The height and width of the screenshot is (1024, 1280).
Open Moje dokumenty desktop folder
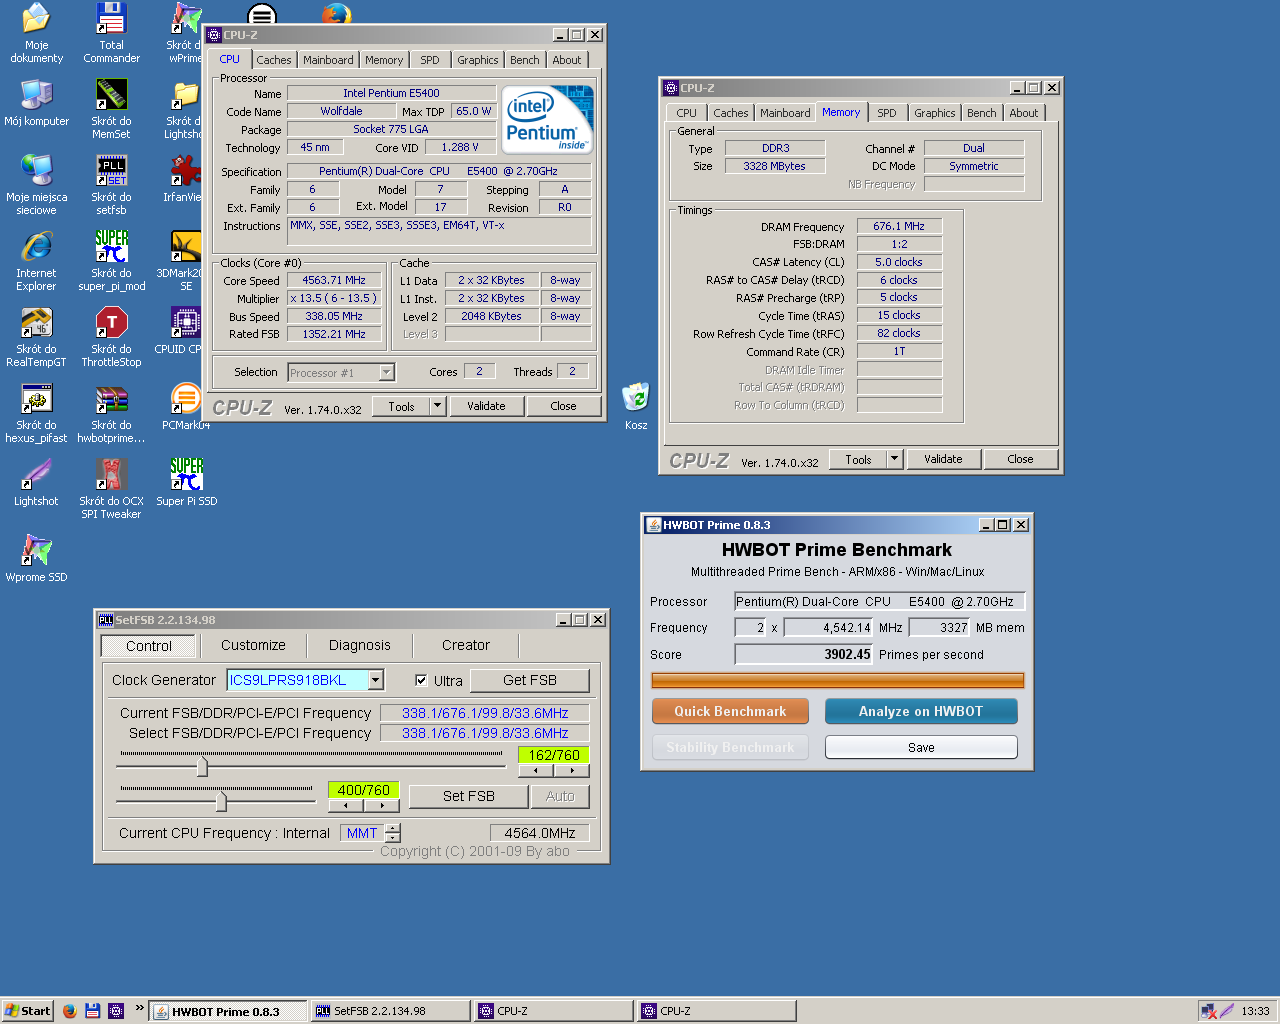[x=36, y=33]
